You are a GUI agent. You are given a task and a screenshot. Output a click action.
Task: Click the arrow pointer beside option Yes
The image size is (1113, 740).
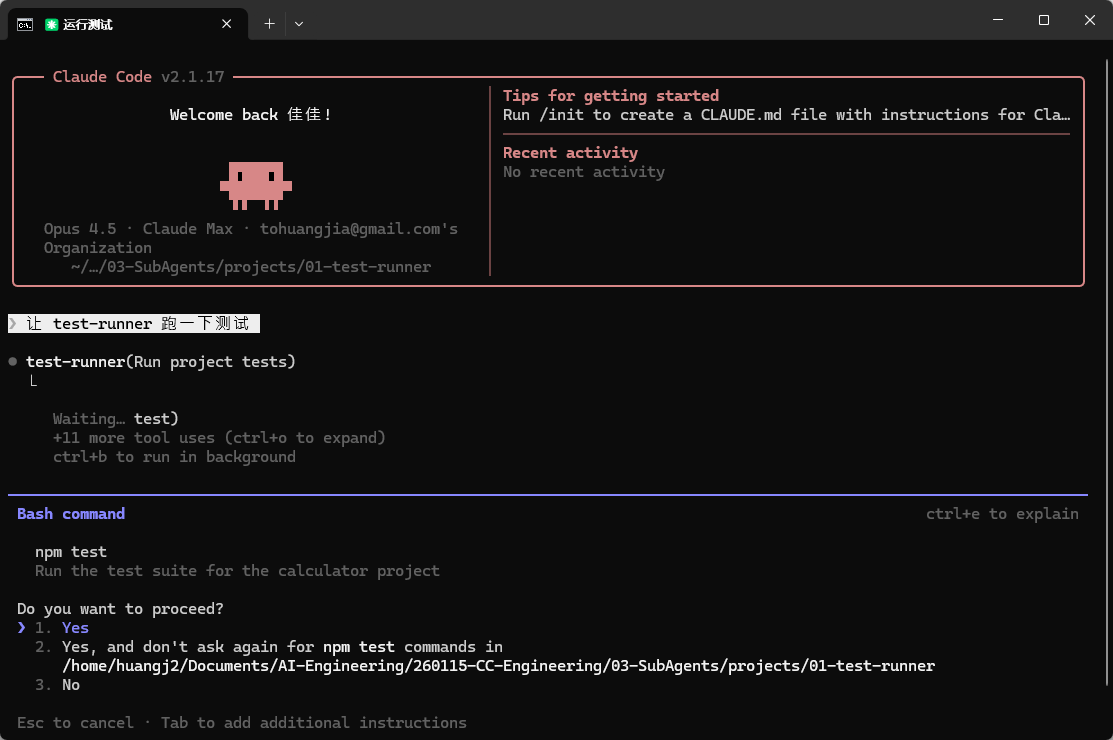21,628
